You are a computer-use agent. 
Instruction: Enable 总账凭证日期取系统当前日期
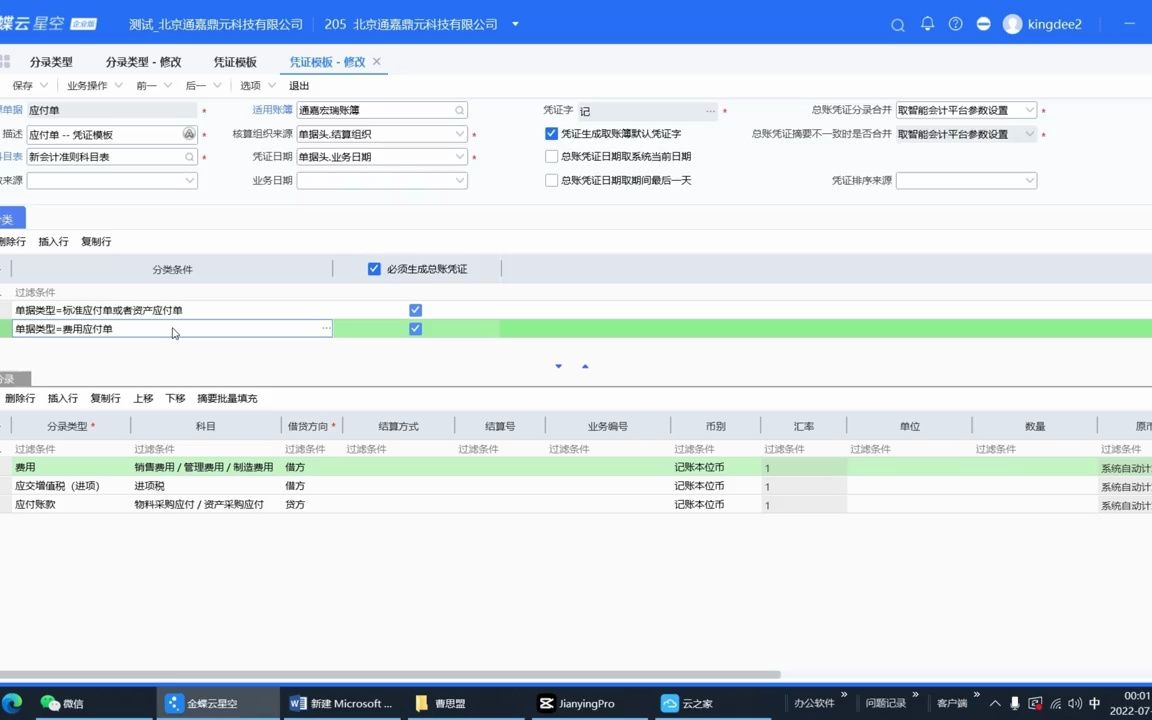[552, 156]
